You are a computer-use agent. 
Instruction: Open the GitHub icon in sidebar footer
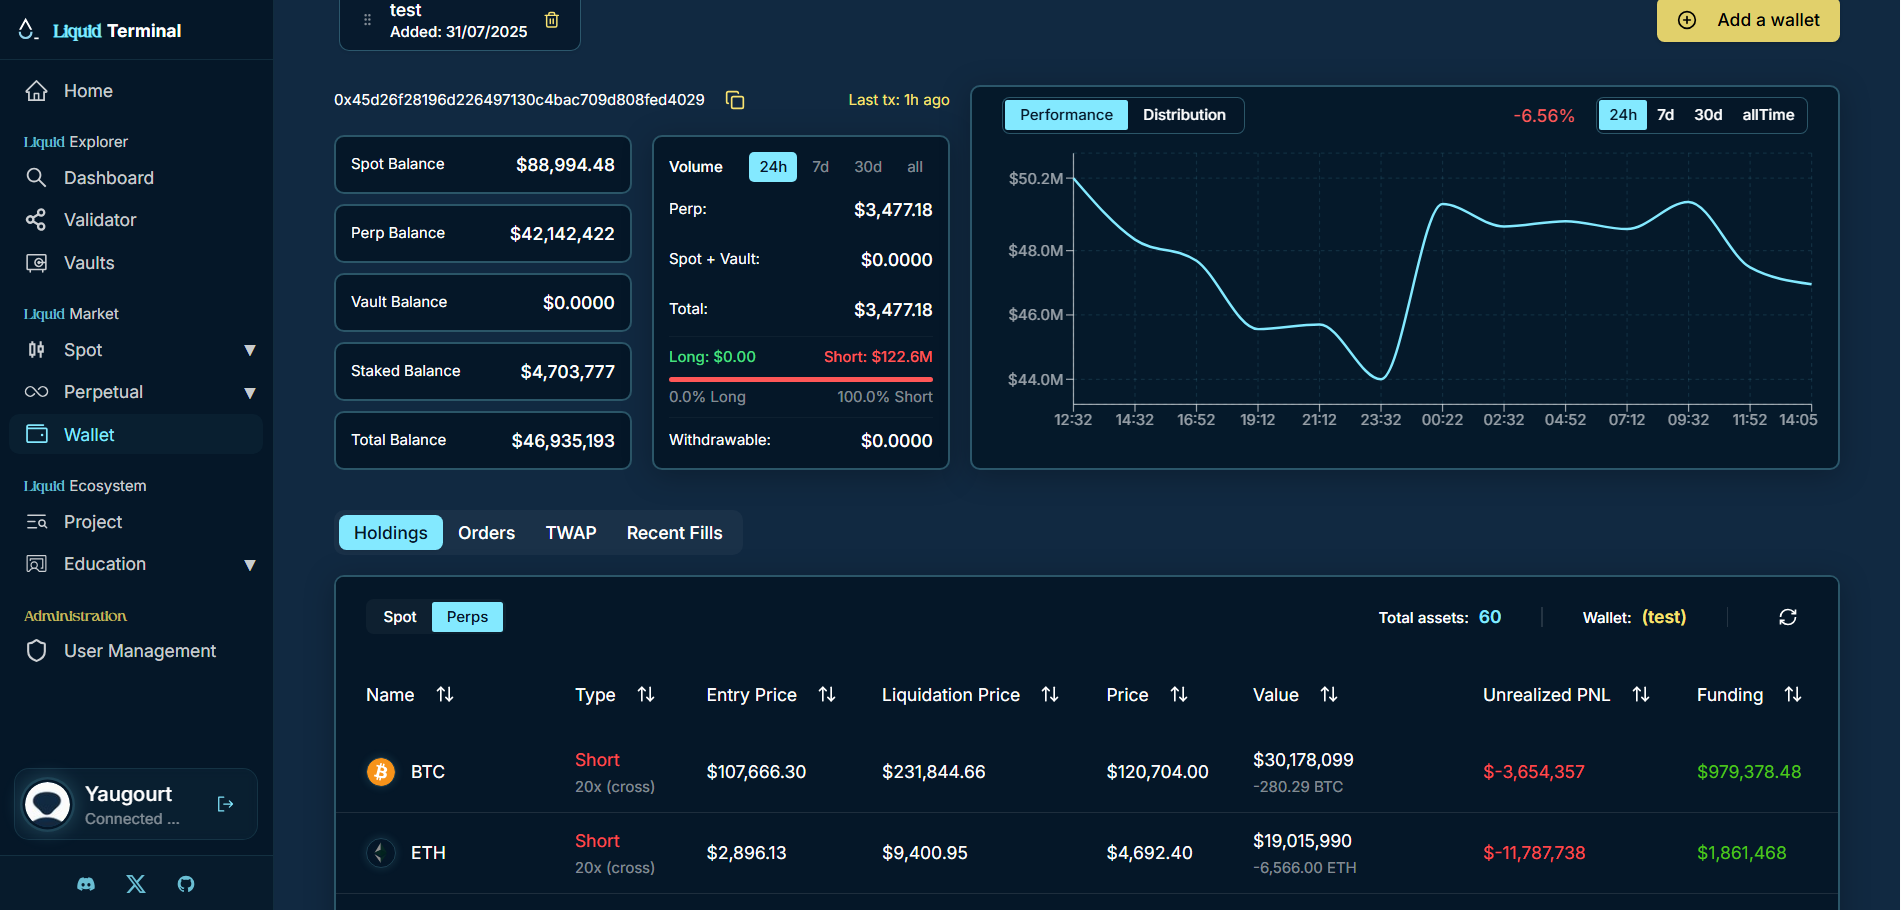point(186,884)
